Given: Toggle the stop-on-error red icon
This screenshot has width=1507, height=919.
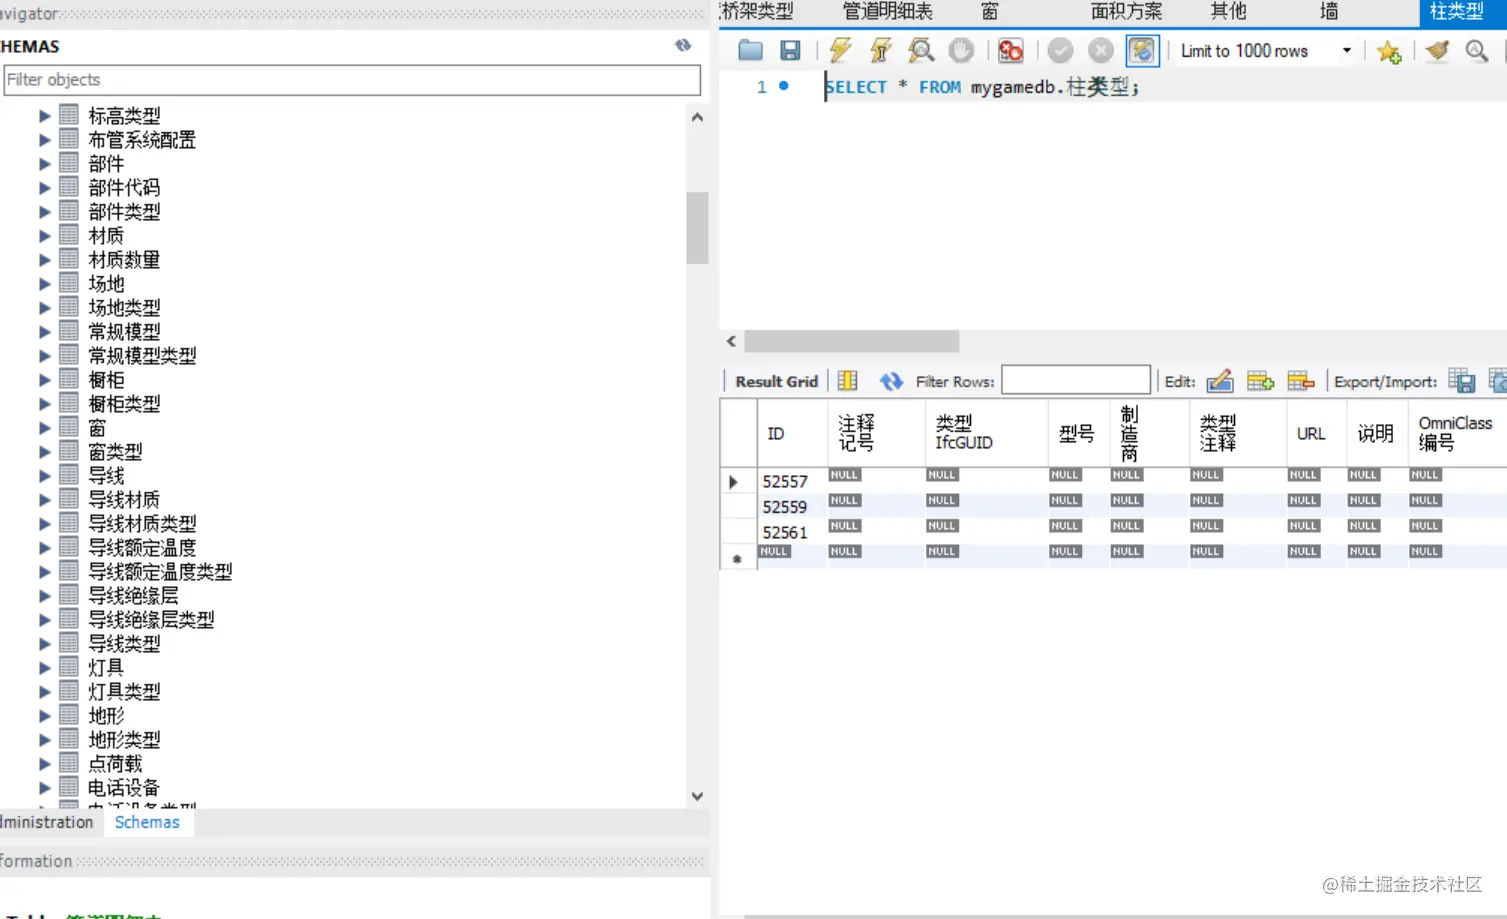Looking at the screenshot, I should 1011,51.
